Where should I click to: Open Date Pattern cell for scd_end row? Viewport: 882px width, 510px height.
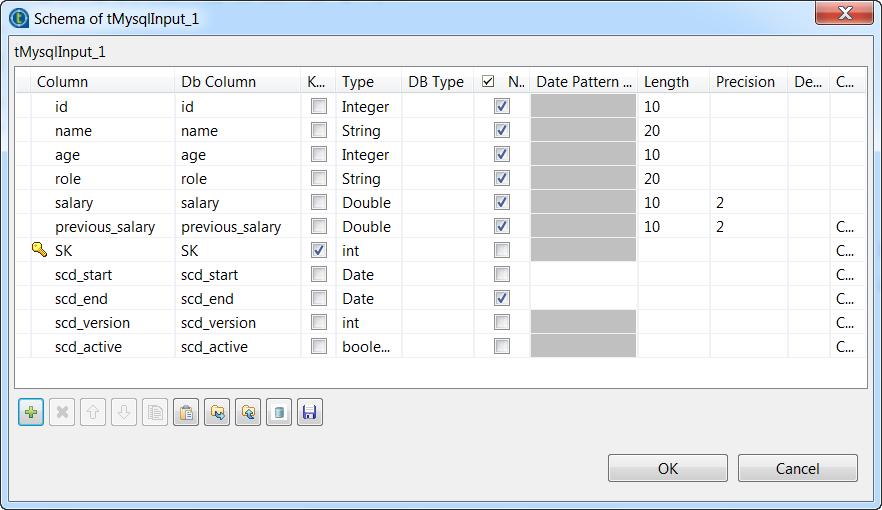583,298
